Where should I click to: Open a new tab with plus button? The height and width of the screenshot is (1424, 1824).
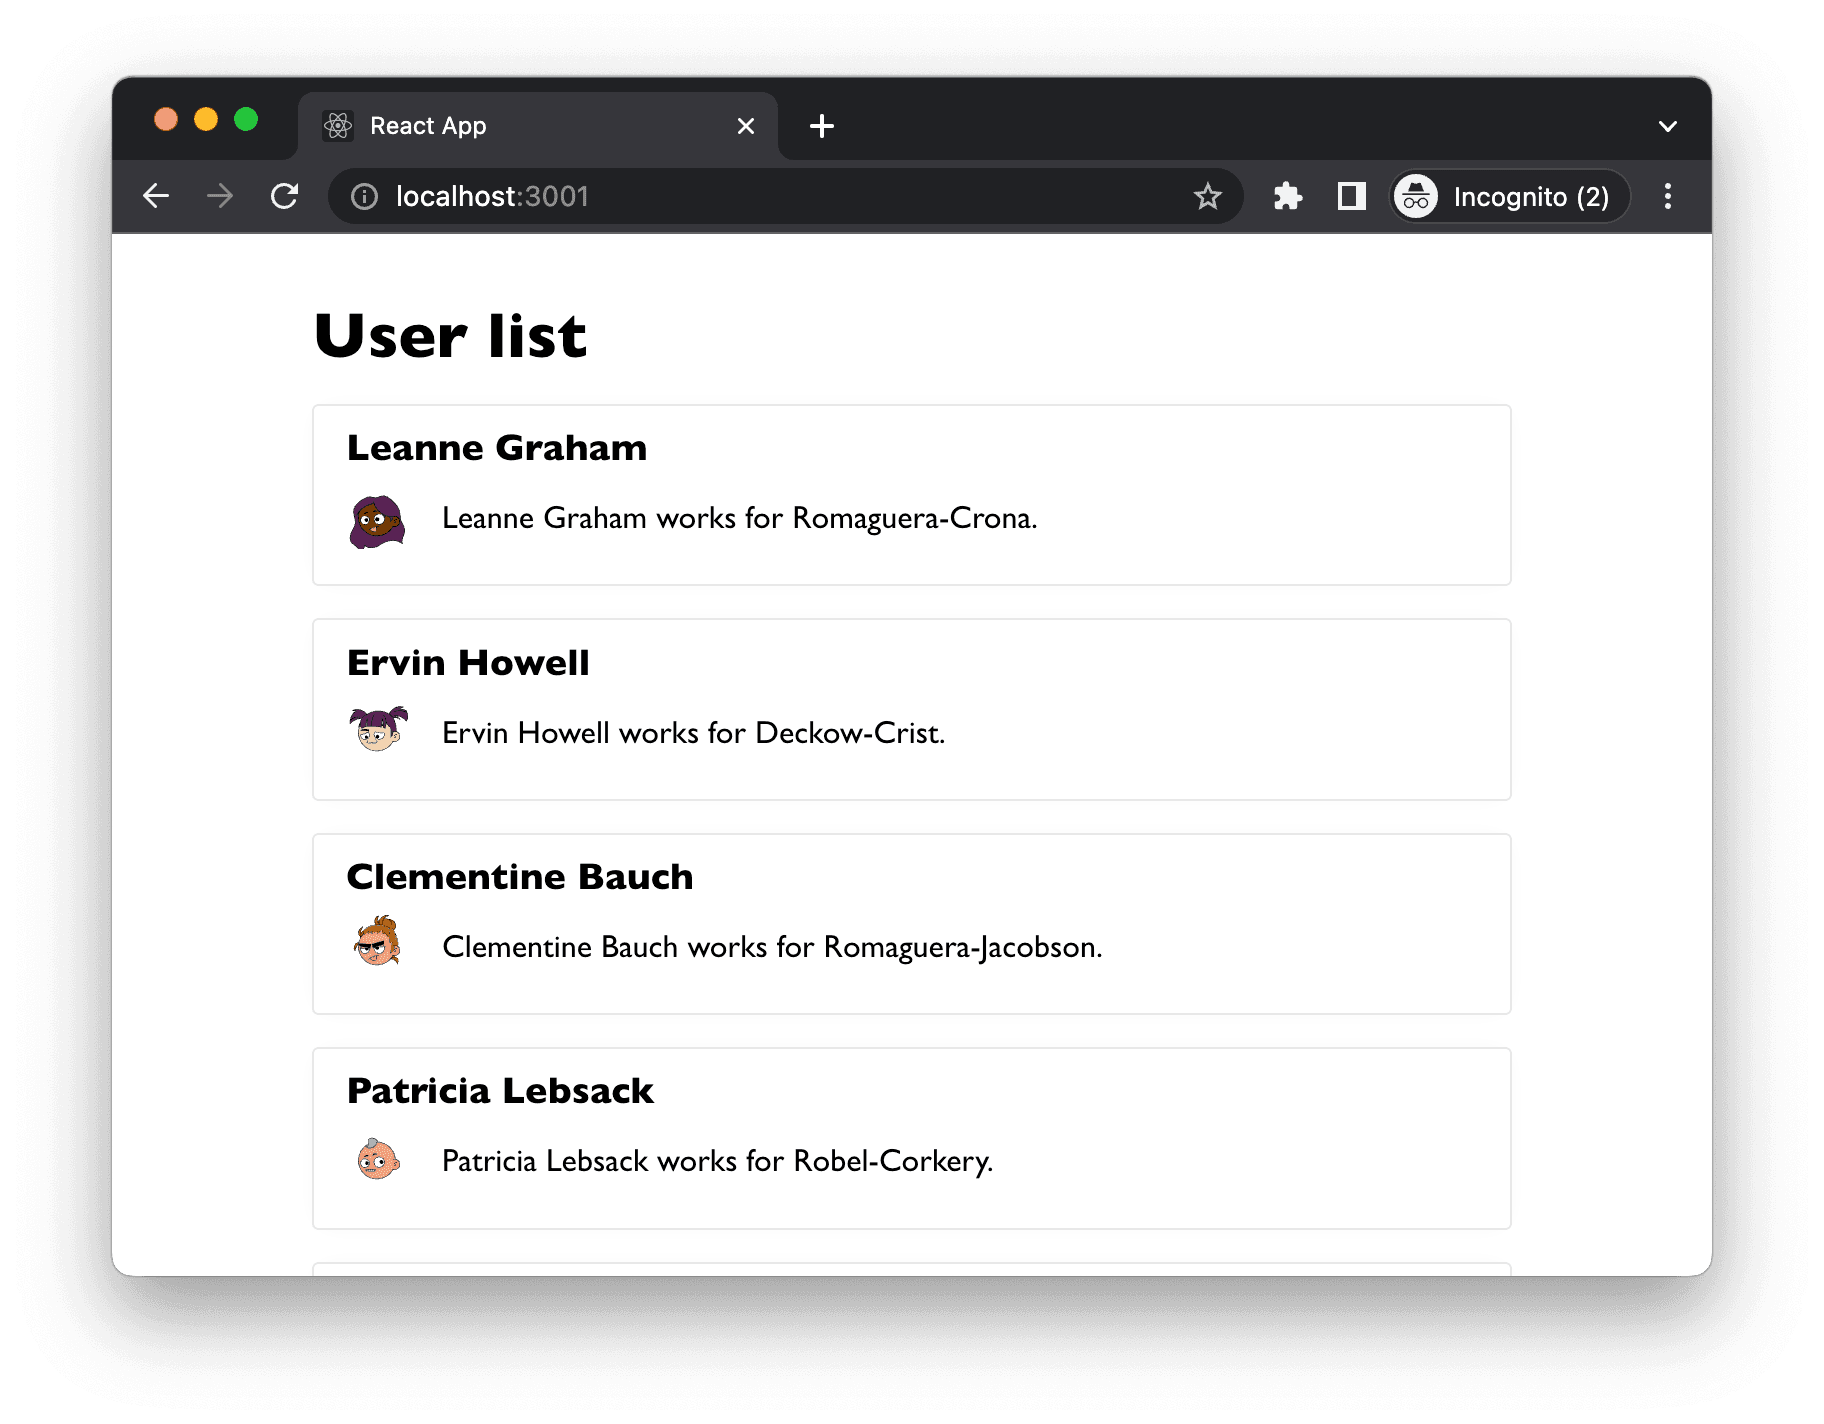pyautogui.click(x=821, y=126)
